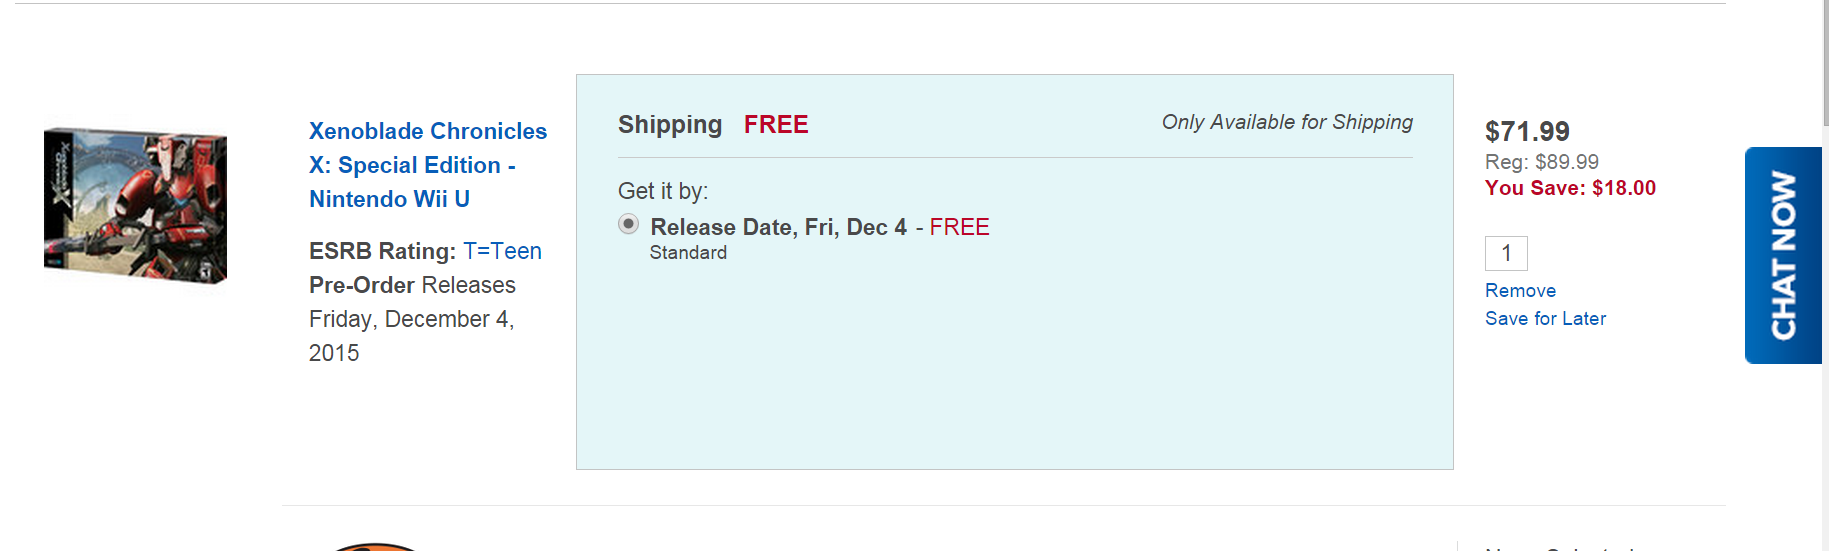Image resolution: width=1829 pixels, height=551 pixels.
Task: Click the Save for Later link
Action: click(1545, 319)
